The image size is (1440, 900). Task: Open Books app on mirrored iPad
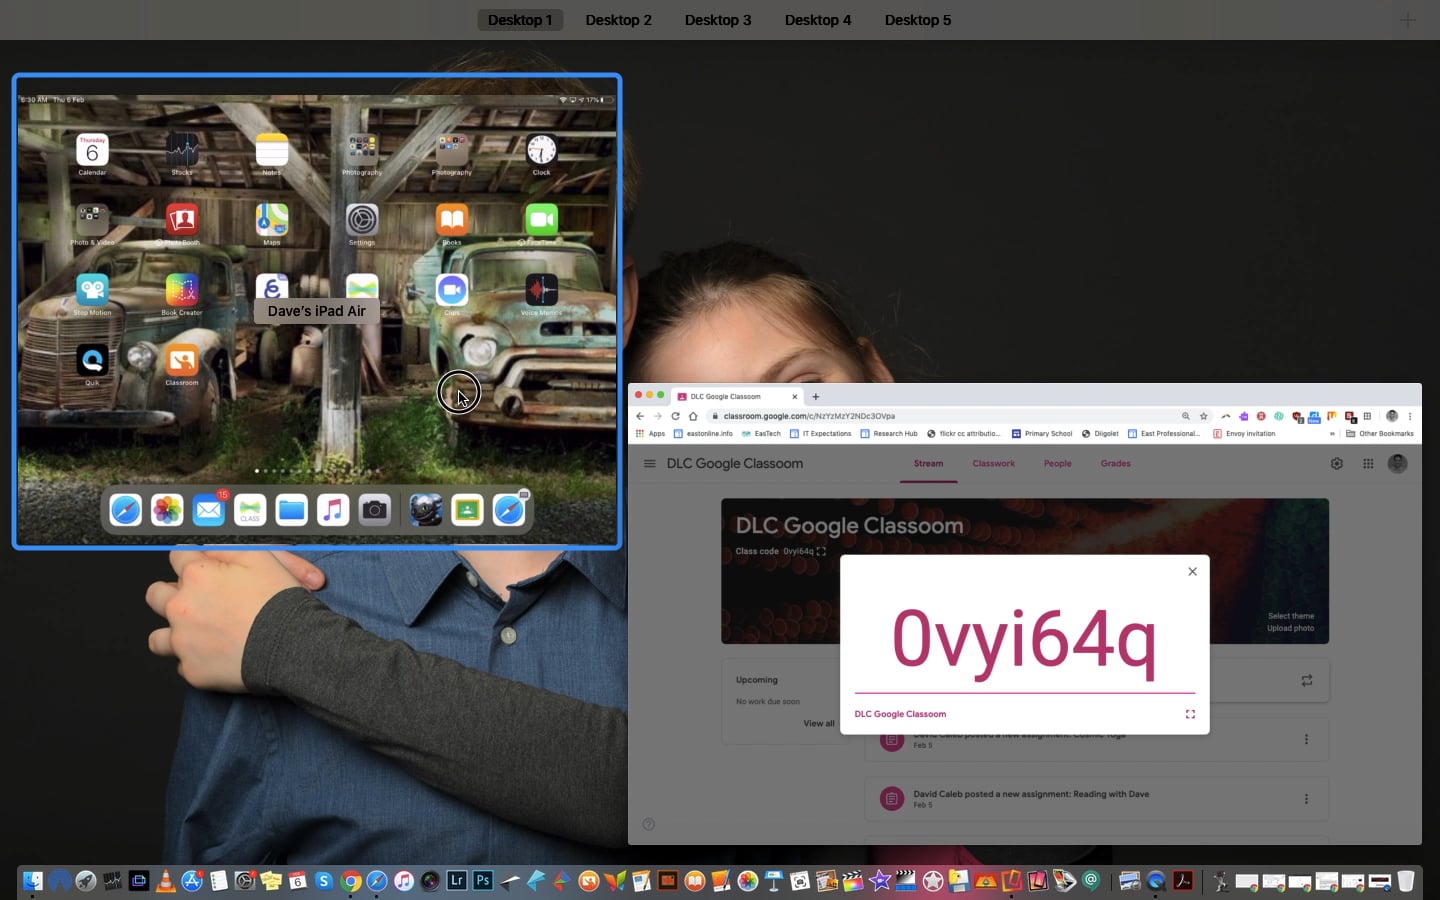(452, 220)
